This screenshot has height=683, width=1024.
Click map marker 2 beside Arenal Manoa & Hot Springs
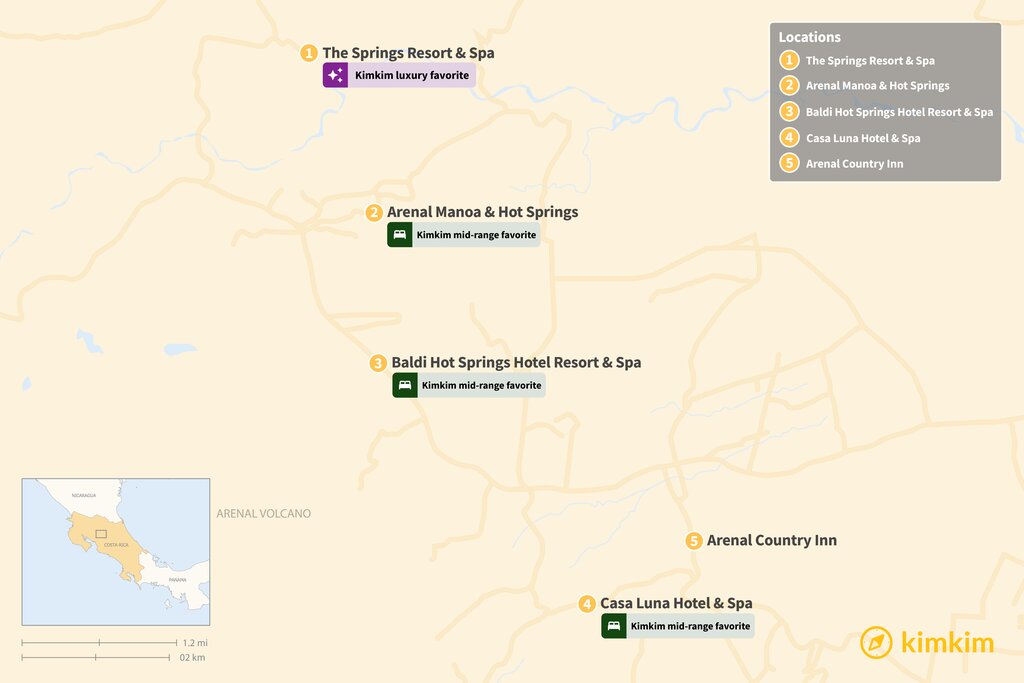[374, 212]
